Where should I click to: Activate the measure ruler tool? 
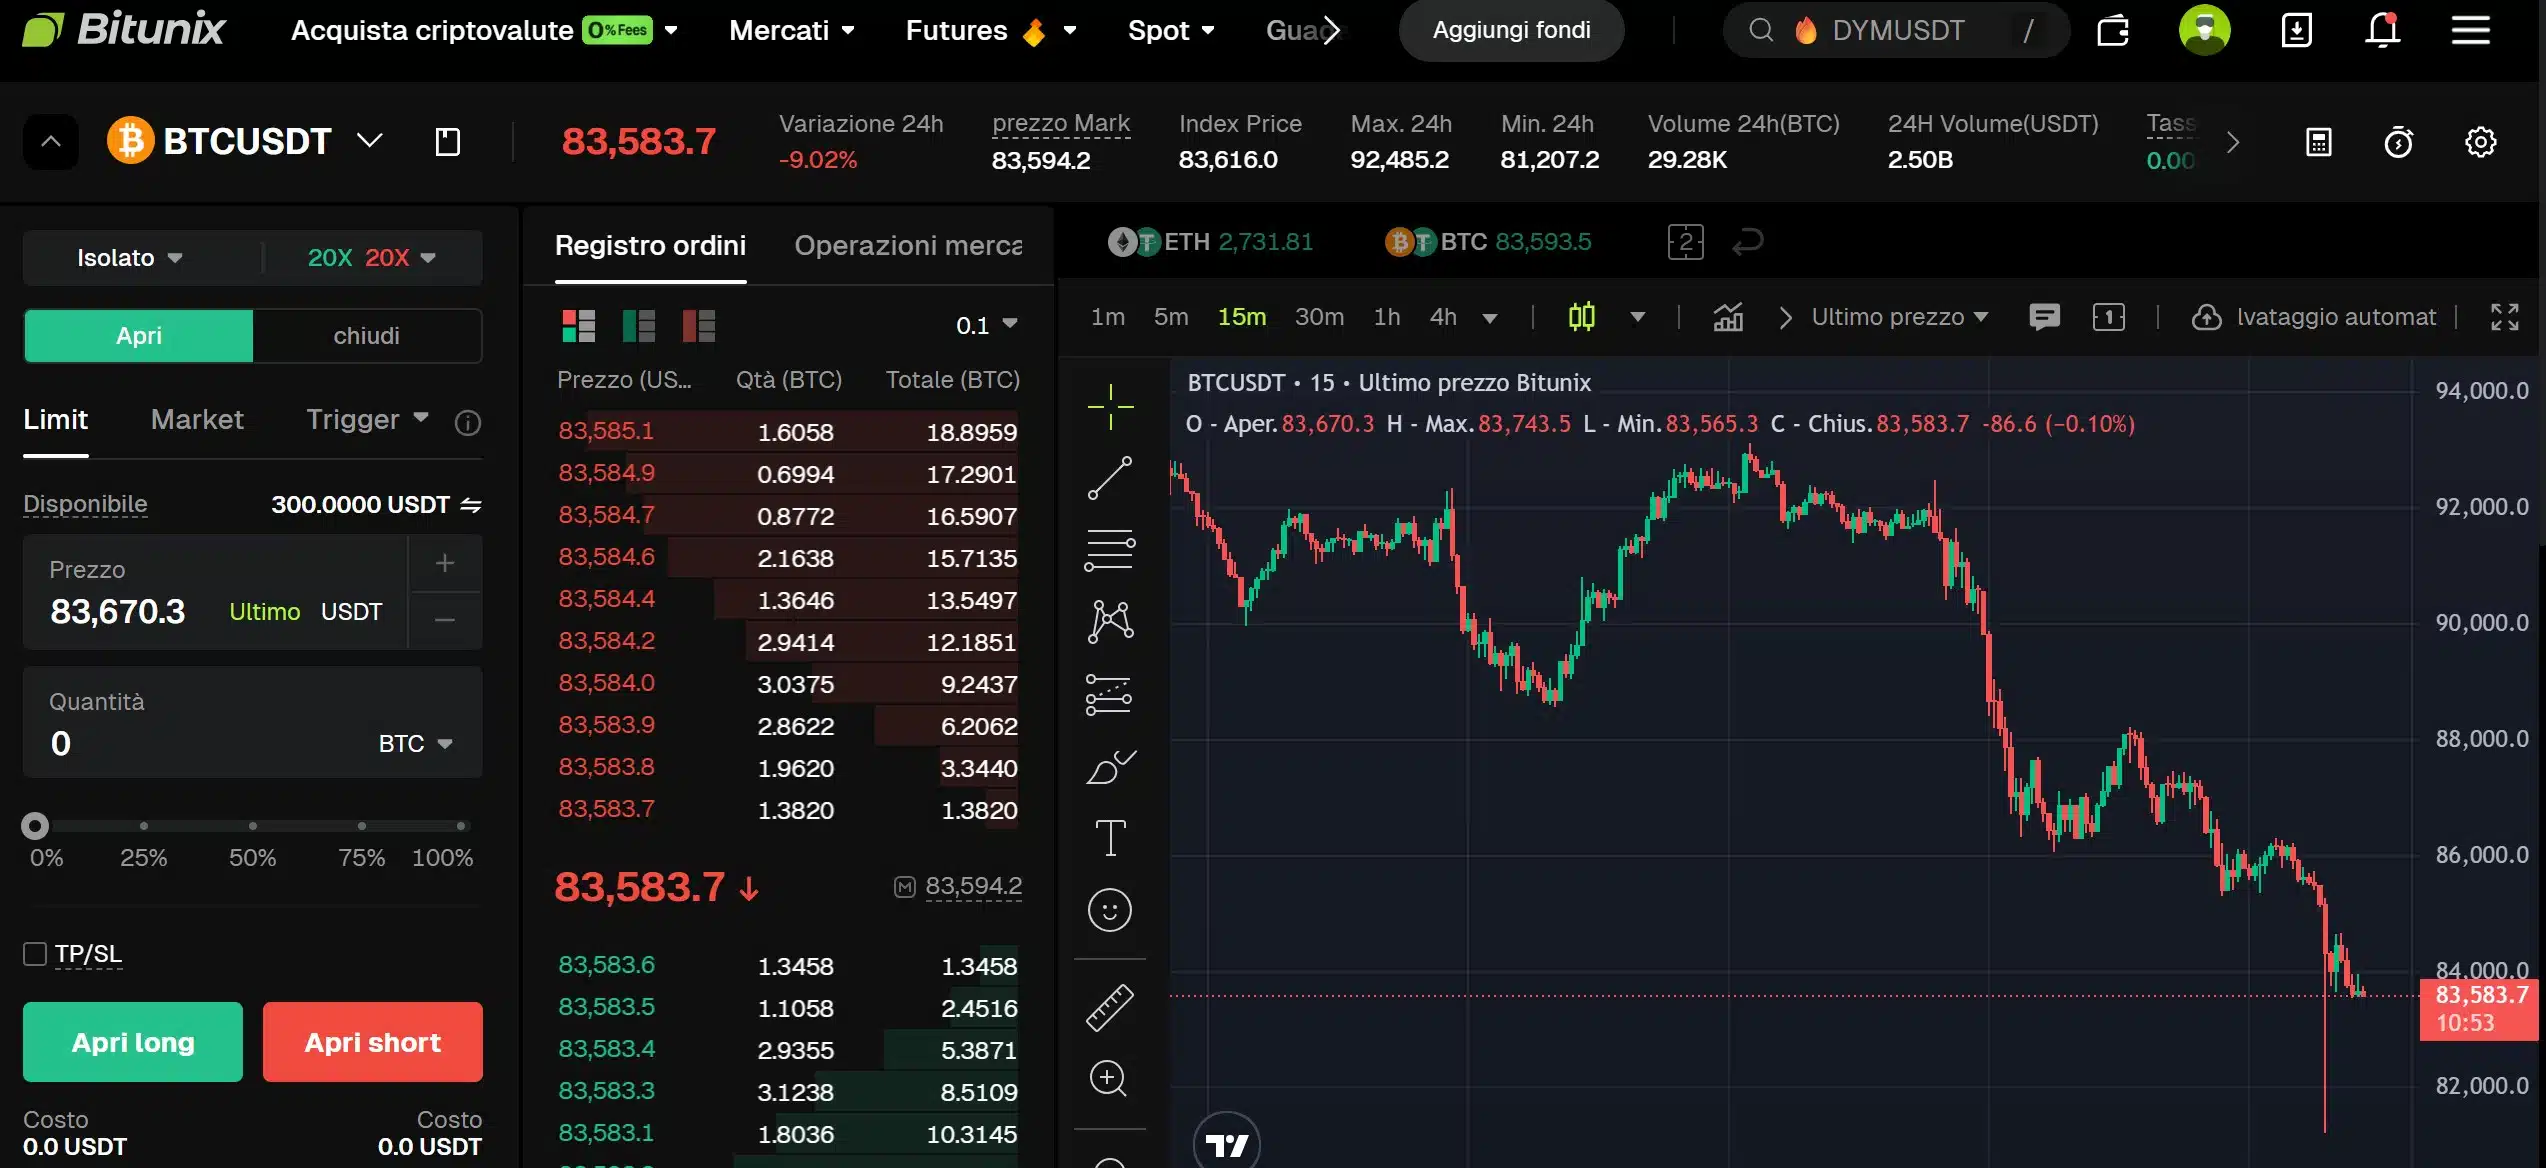click(1109, 1007)
